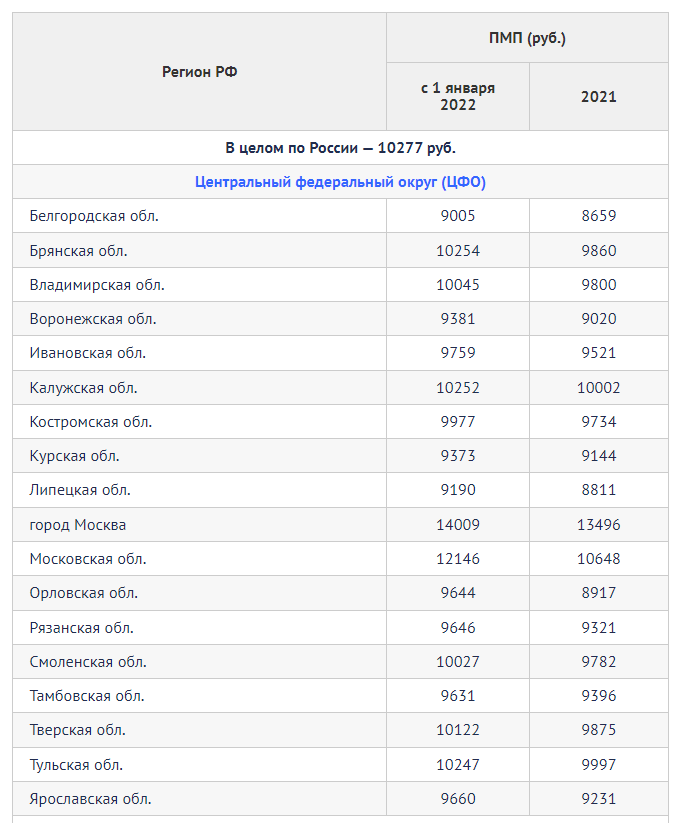Open the Центральный федеральный округ (ЦФО) link
This screenshot has width=681, height=823.
point(340,182)
